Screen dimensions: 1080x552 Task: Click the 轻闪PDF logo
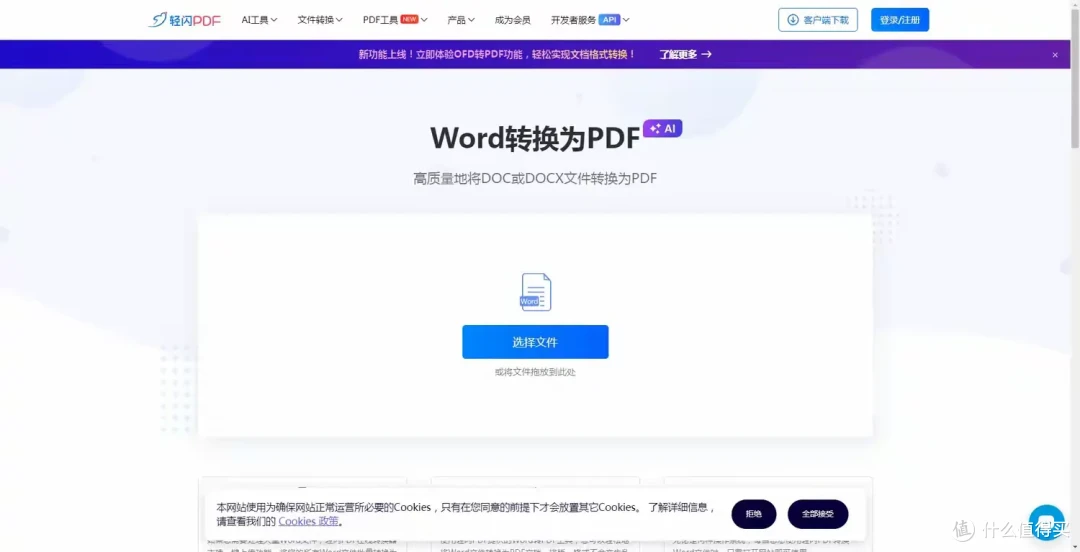click(x=185, y=20)
